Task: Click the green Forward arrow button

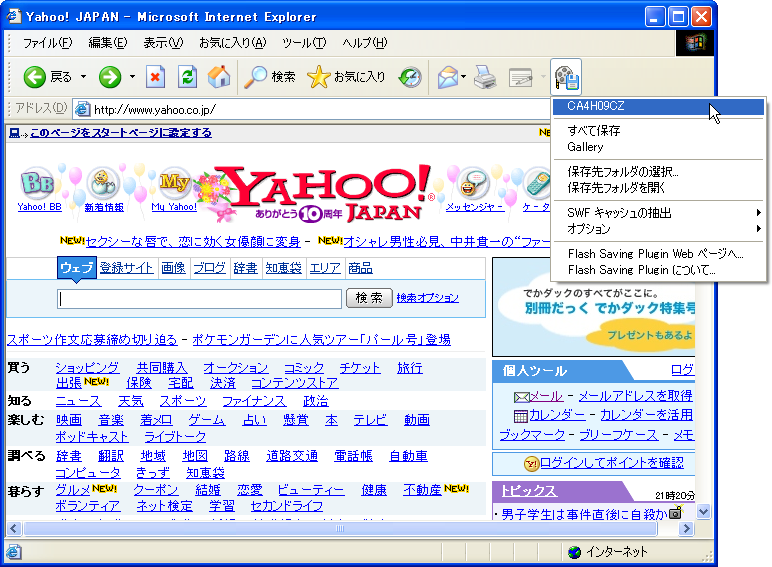Action: (x=110, y=77)
